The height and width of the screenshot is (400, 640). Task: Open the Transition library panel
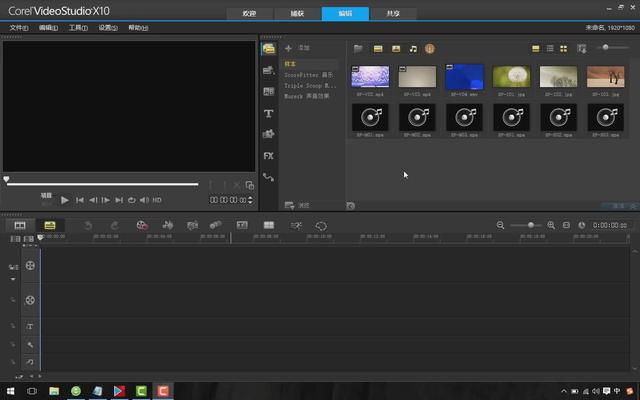268,92
